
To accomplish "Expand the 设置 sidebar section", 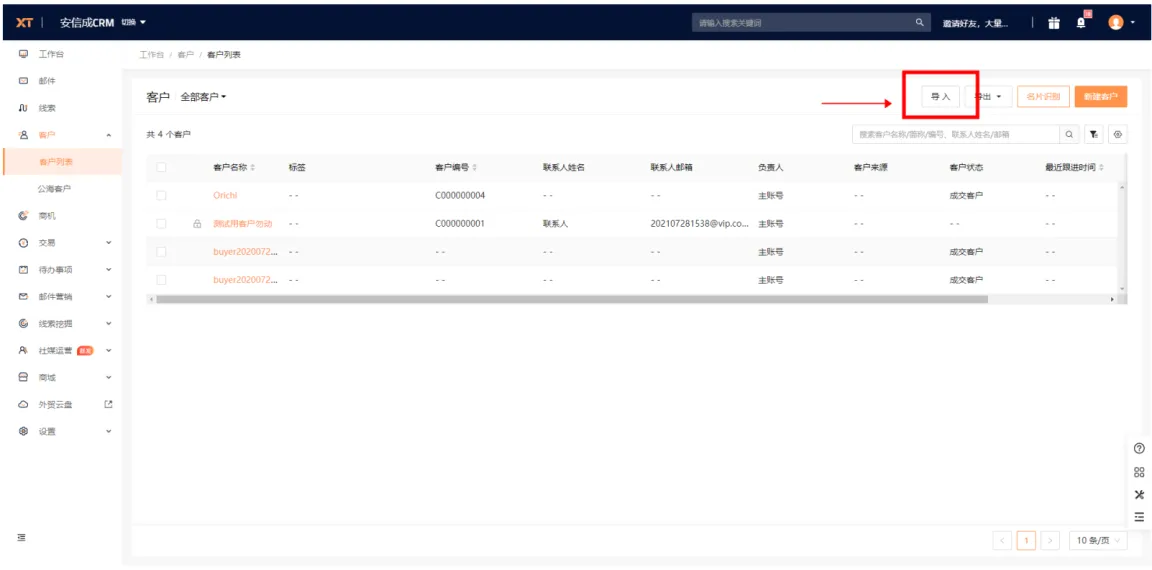I will click(x=109, y=431).
